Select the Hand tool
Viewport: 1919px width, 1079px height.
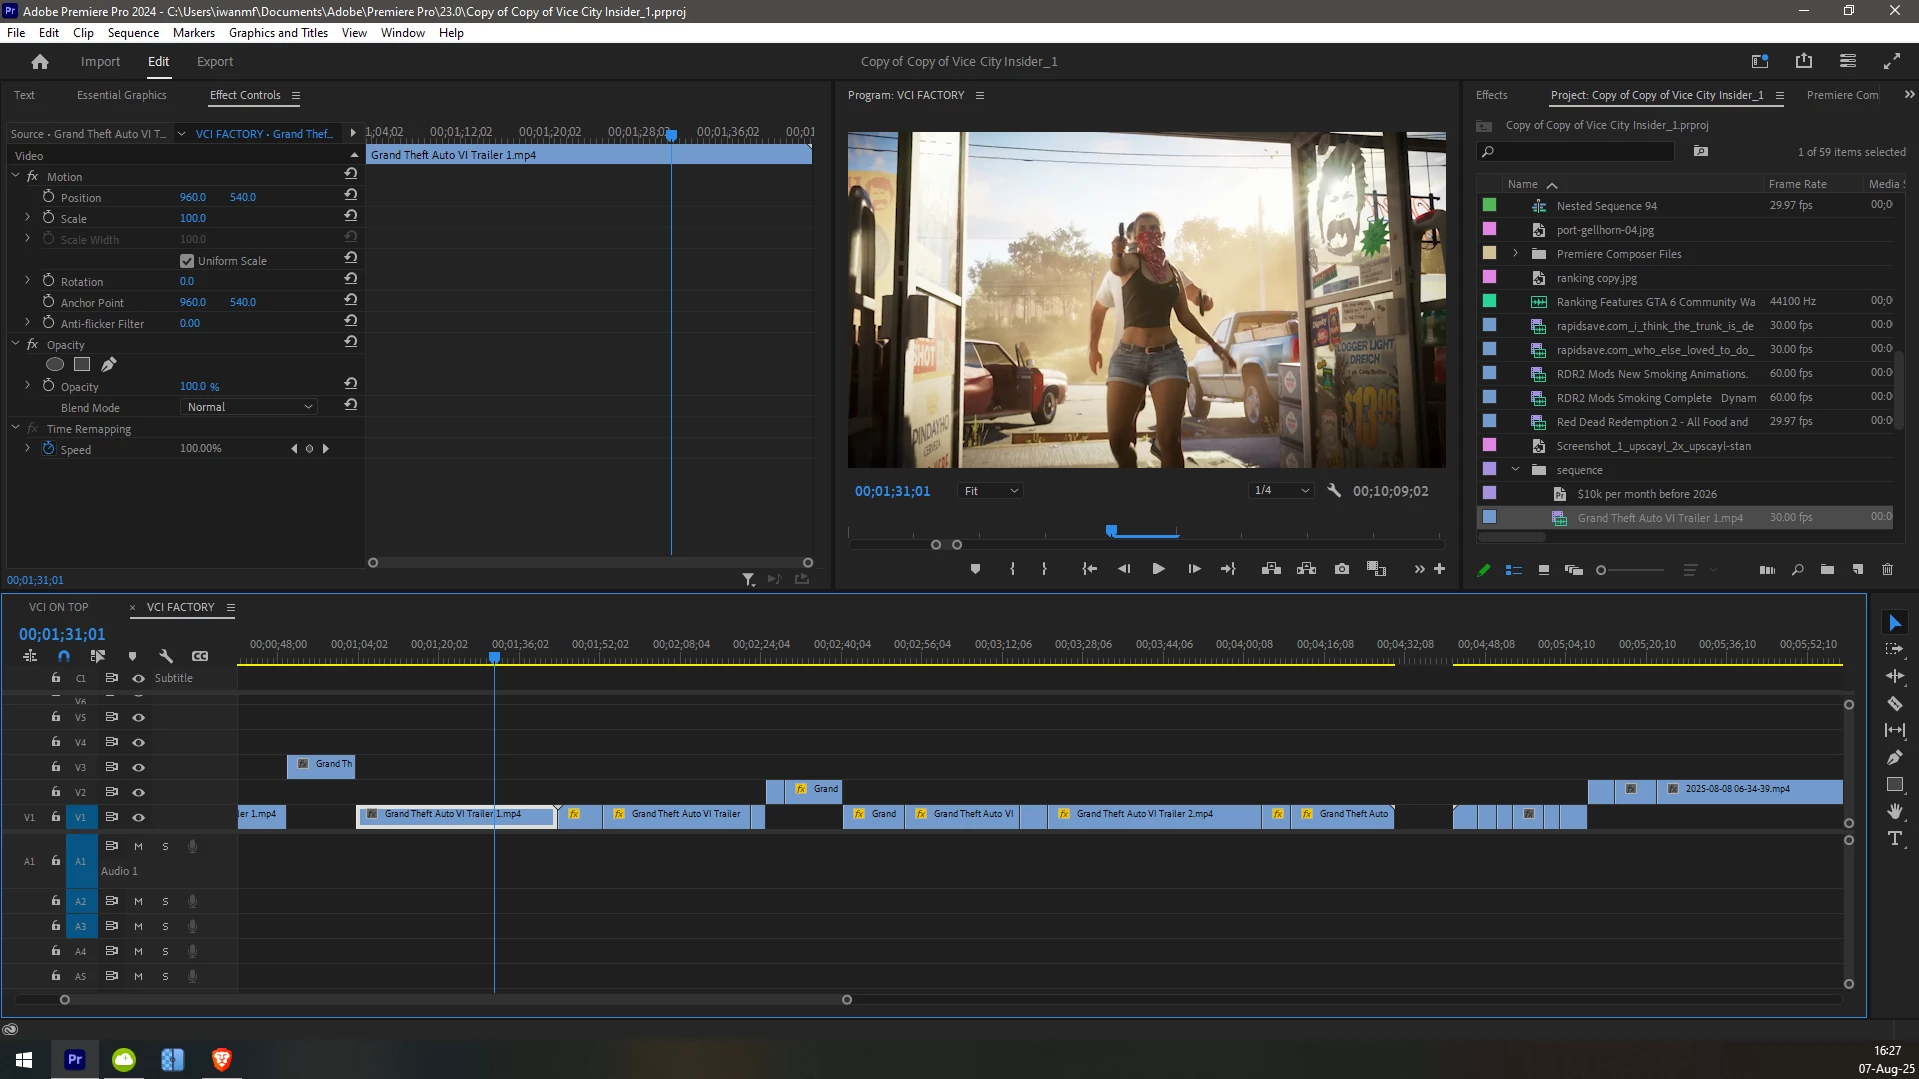(x=1894, y=811)
